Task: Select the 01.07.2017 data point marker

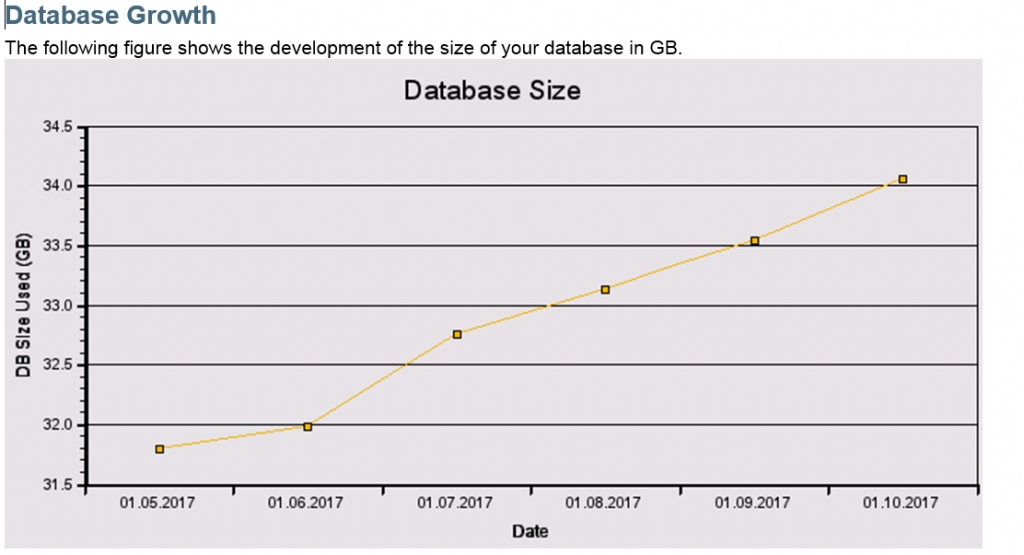Action: coord(457,334)
